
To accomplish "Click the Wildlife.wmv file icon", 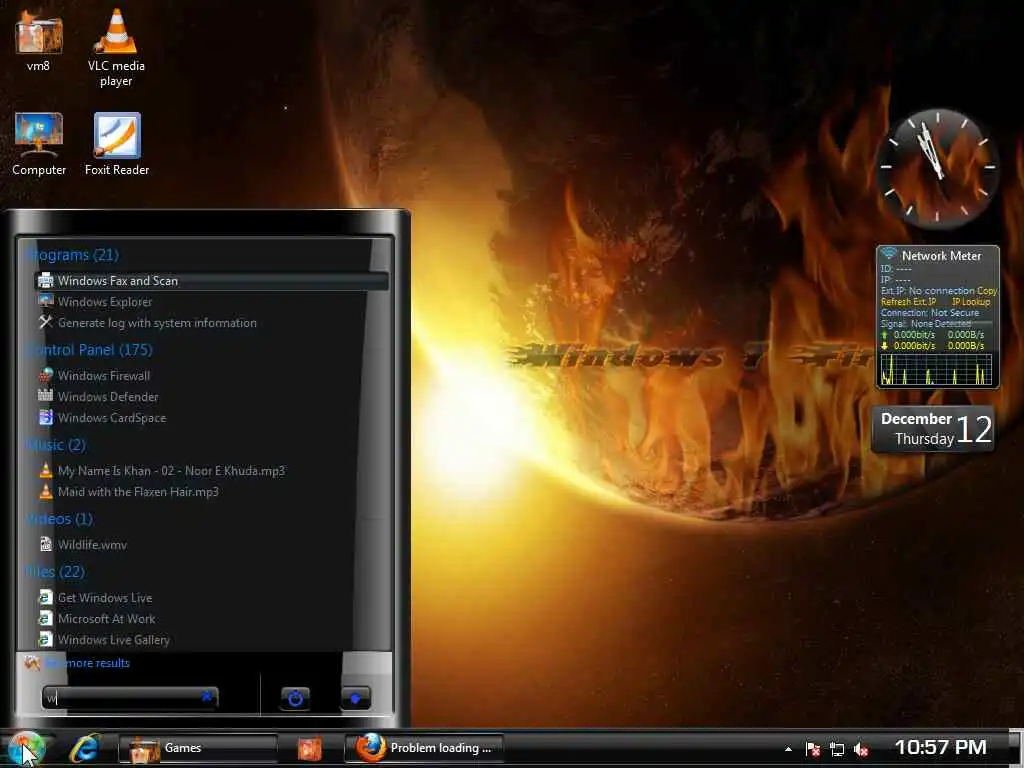I will coord(46,544).
